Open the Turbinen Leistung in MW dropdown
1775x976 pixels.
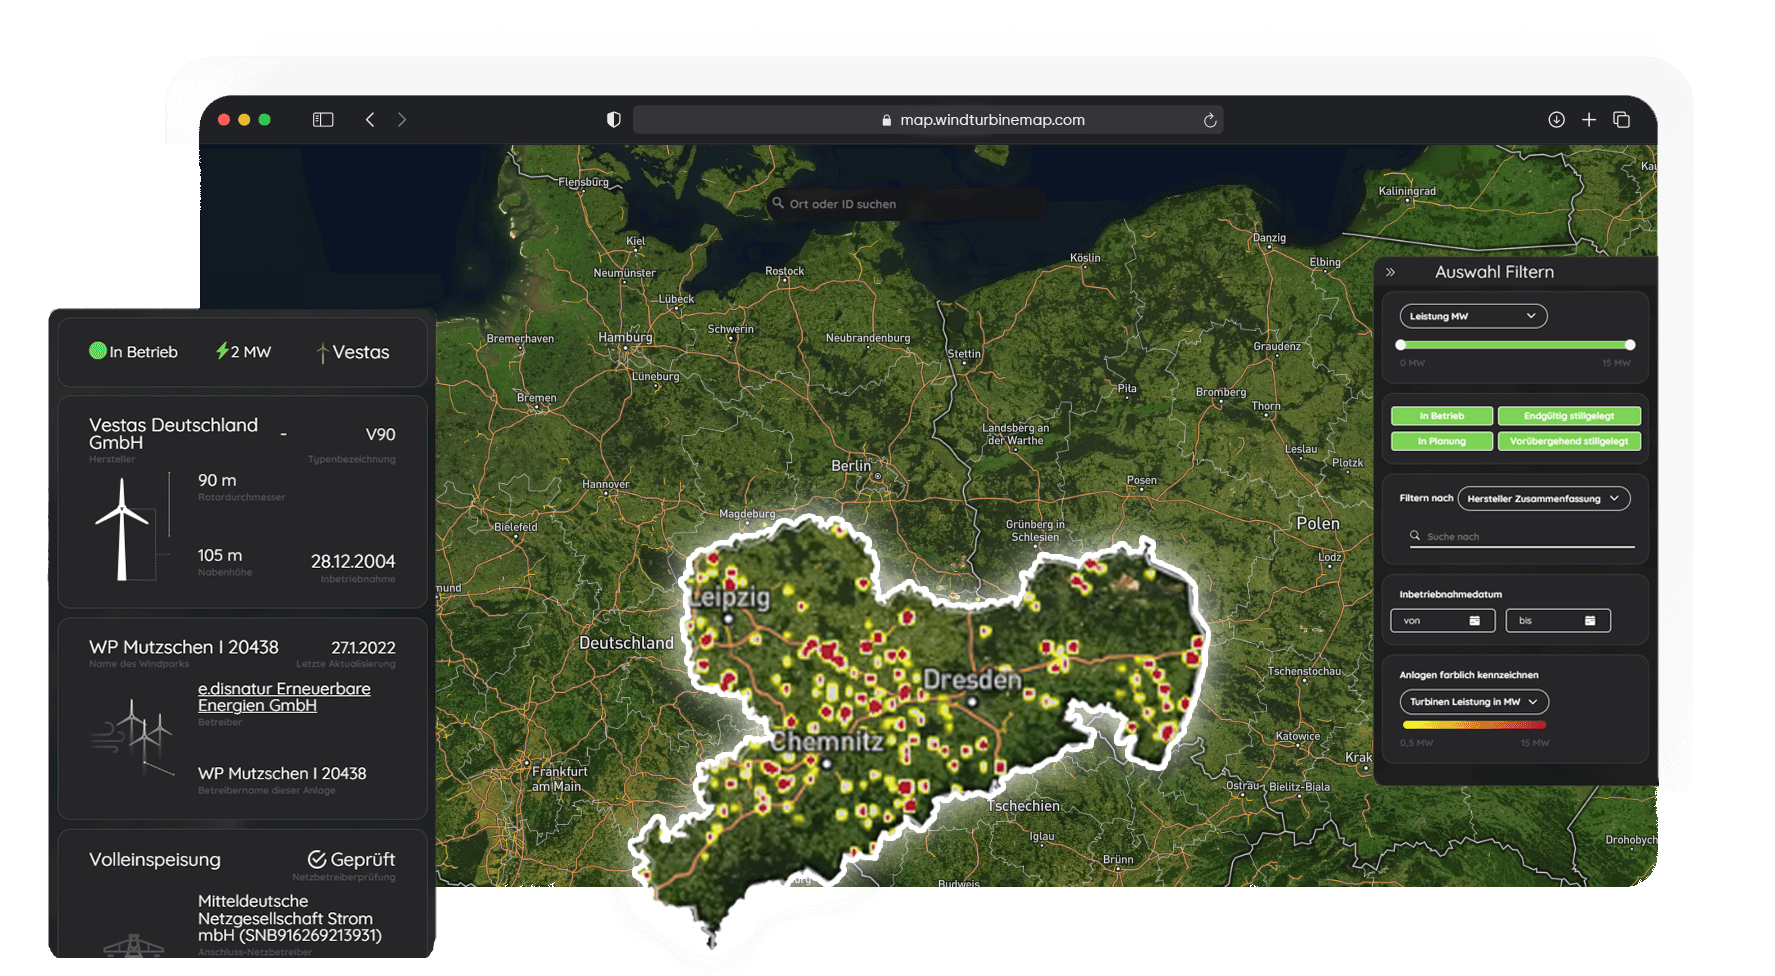coord(1474,702)
